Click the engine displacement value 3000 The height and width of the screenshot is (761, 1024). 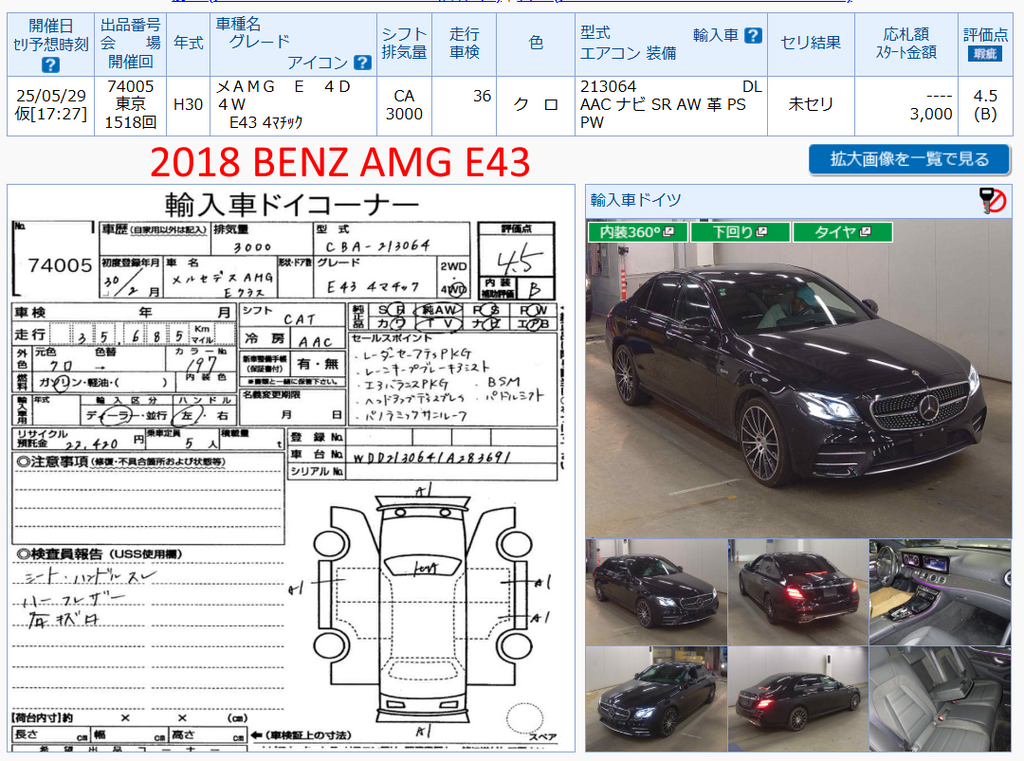click(x=404, y=114)
